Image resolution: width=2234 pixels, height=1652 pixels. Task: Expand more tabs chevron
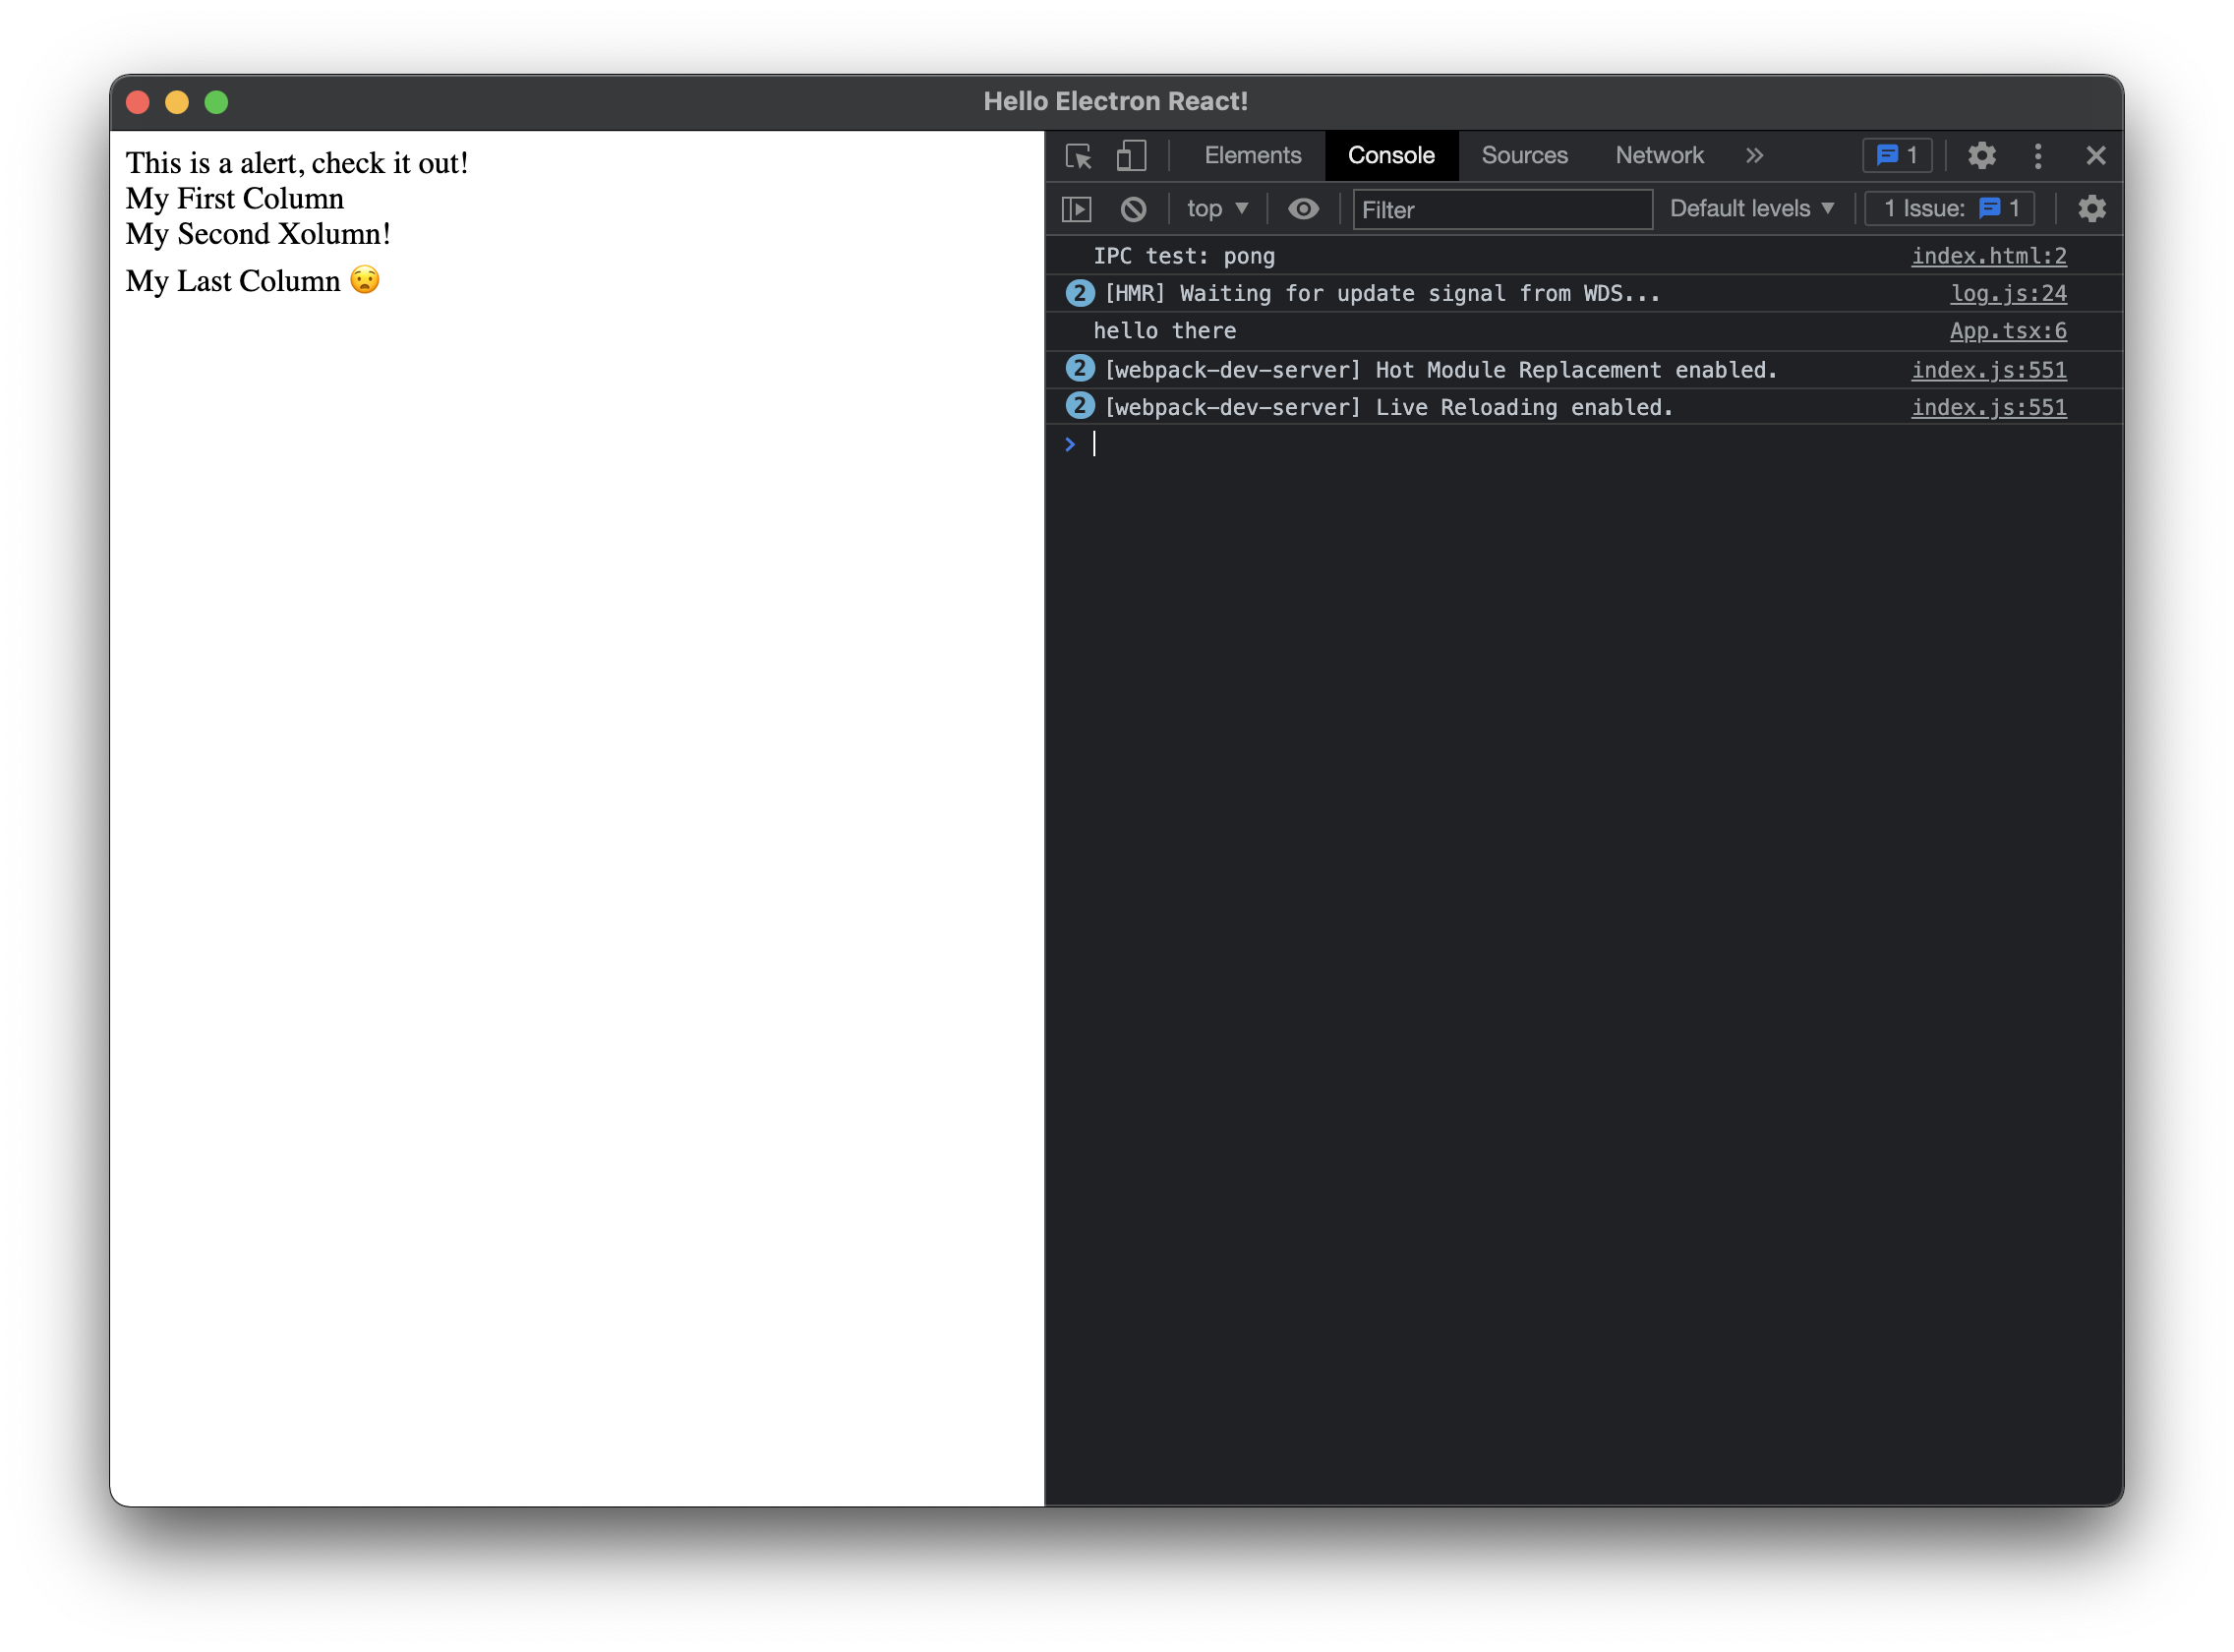(x=1754, y=156)
